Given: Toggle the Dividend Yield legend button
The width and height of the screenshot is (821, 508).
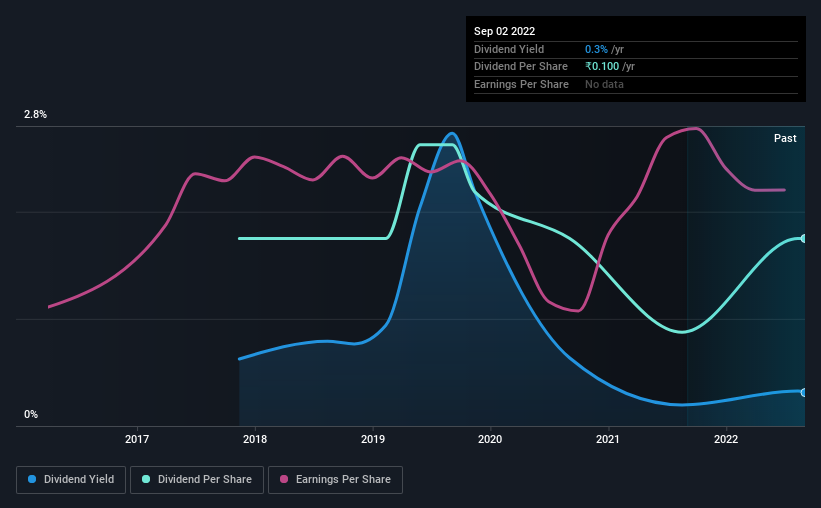Looking at the screenshot, I should tap(71, 480).
